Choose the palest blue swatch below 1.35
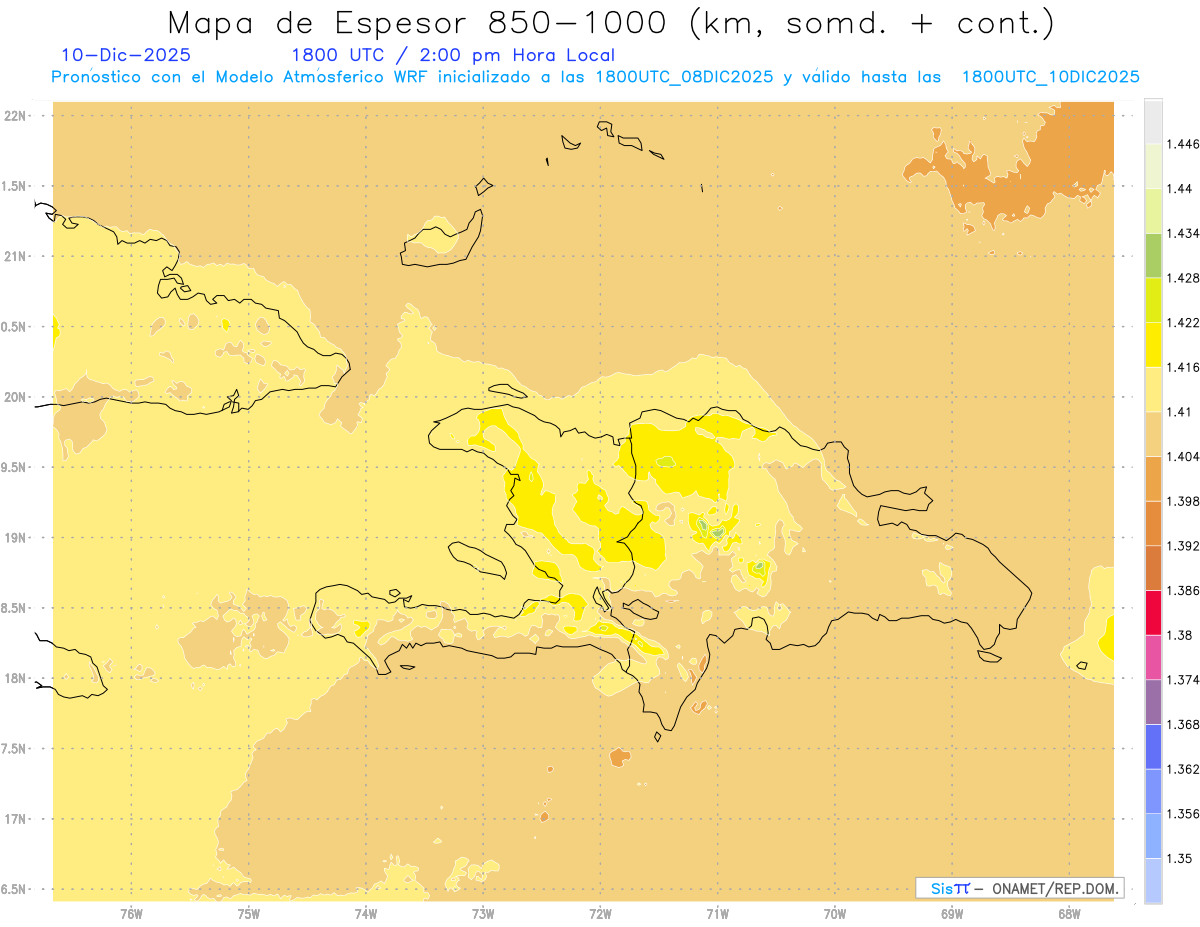This screenshot has height=927, width=1200. pyautogui.click(x=1153, y=881)
